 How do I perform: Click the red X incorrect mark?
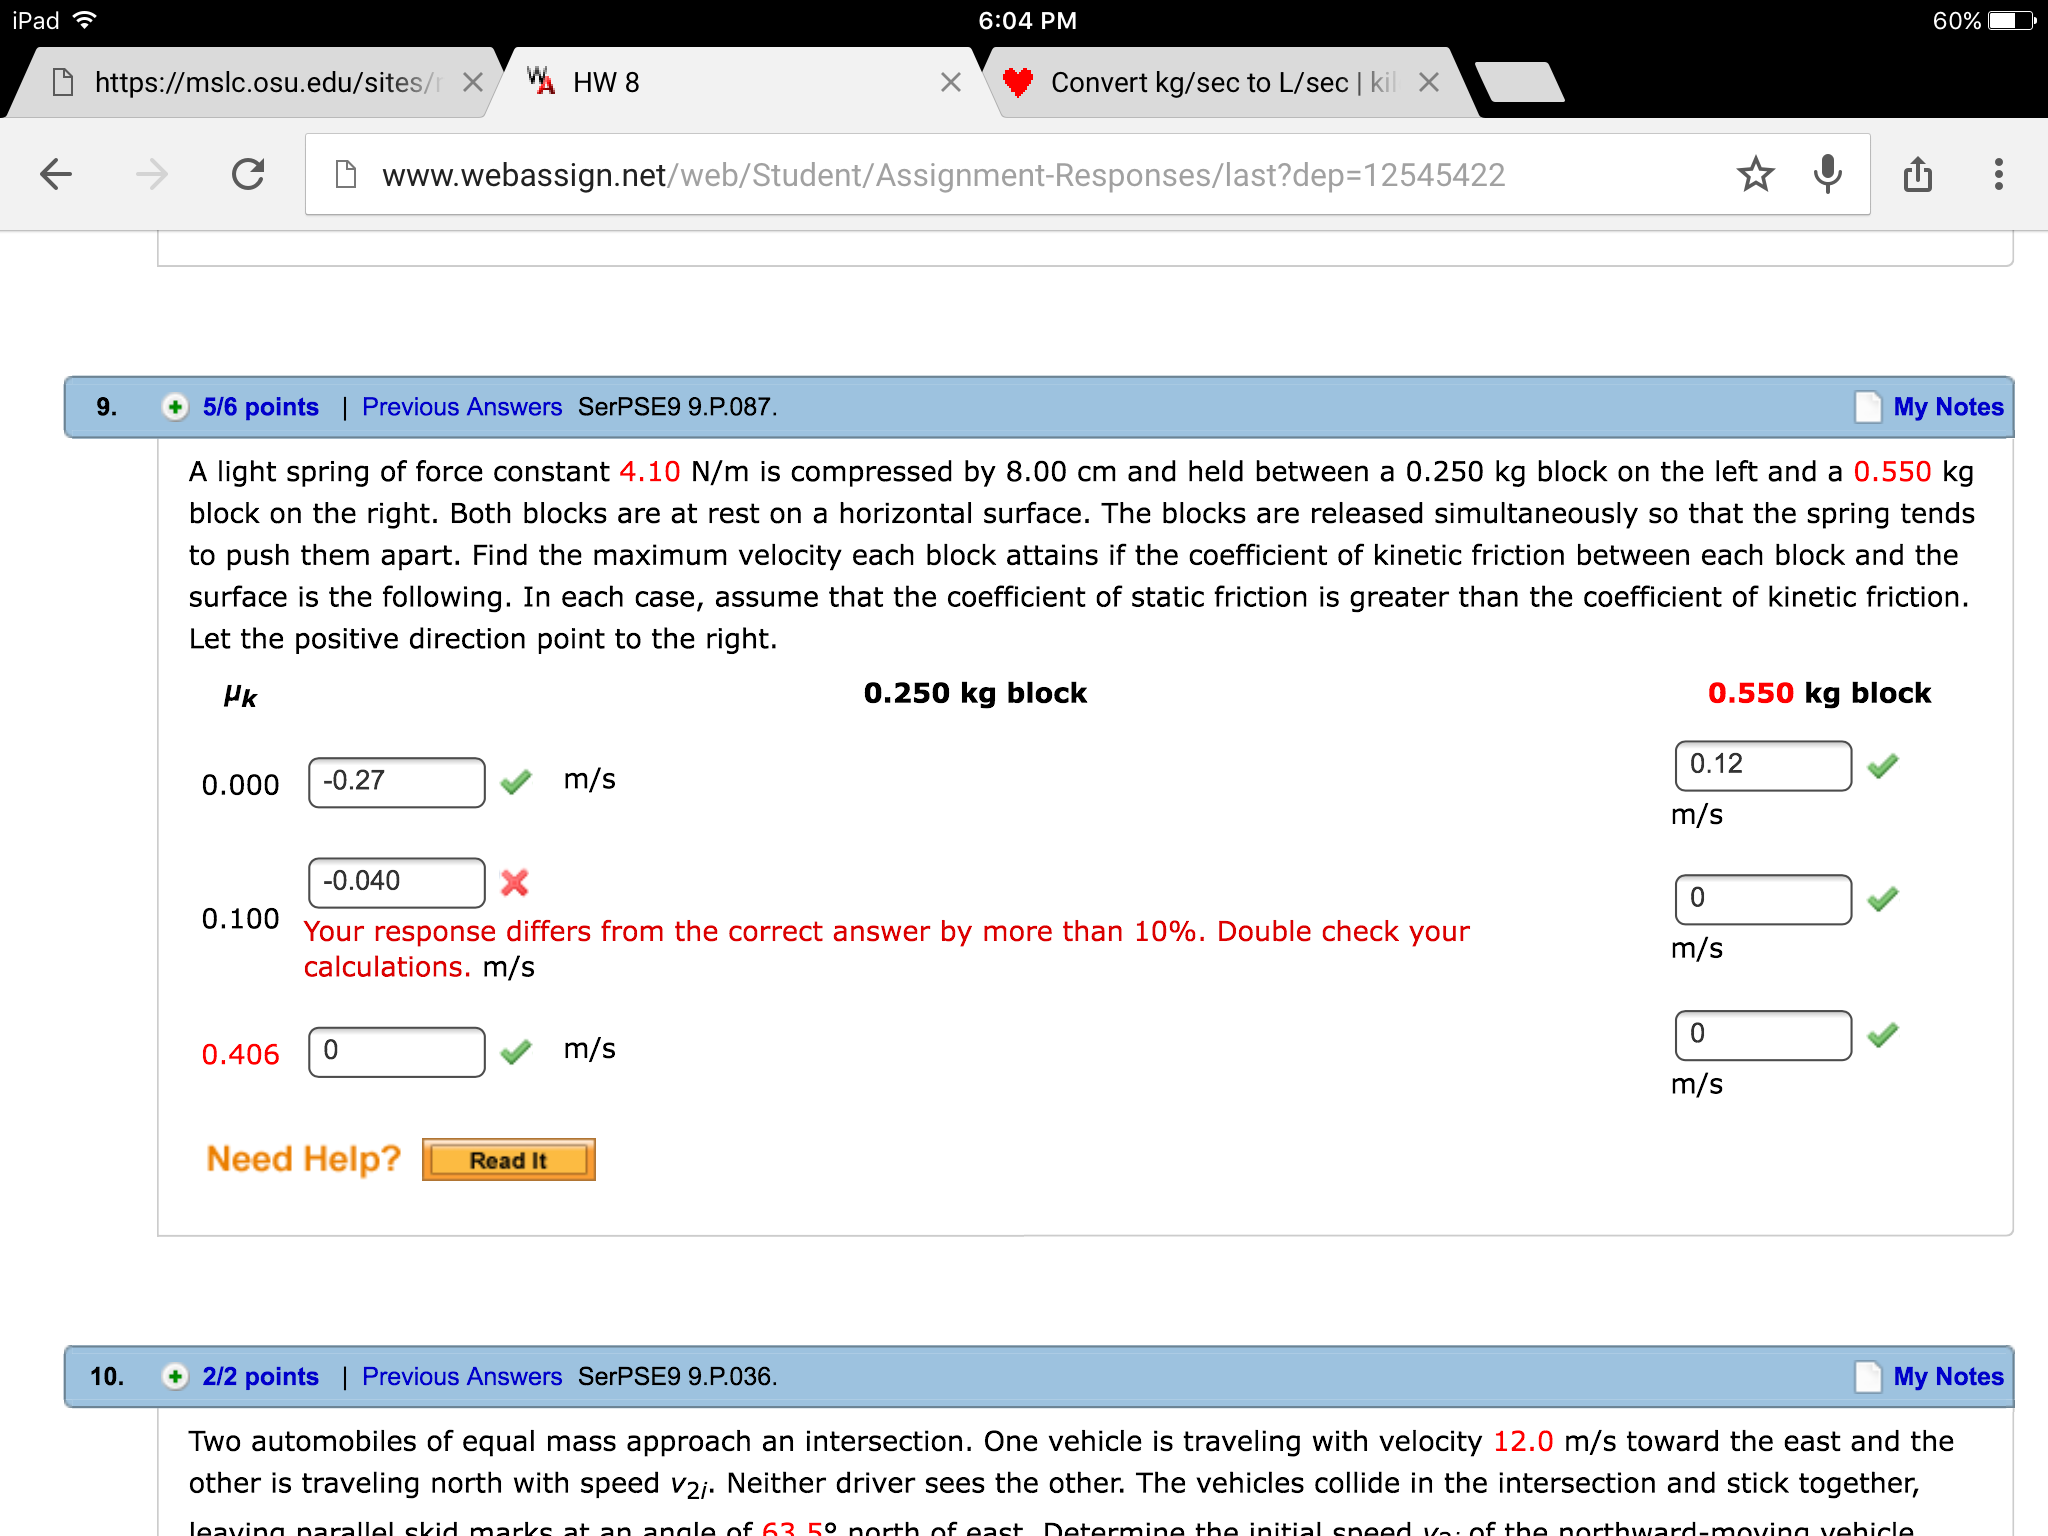[x=515, y=882]
